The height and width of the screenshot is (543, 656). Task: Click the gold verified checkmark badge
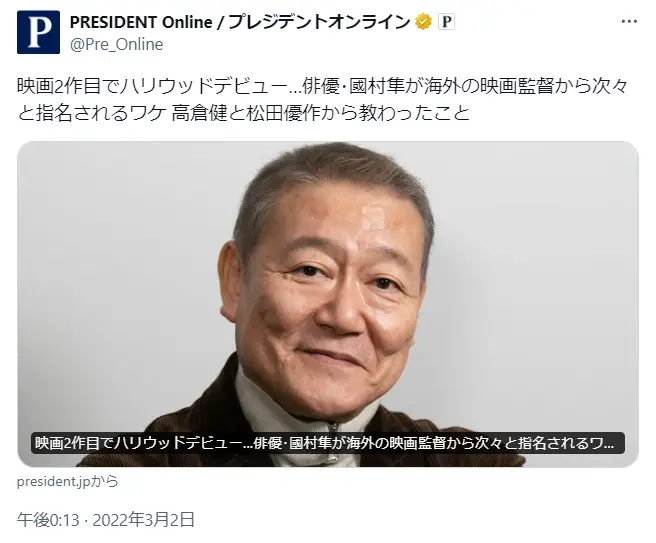tap(423, 21)
